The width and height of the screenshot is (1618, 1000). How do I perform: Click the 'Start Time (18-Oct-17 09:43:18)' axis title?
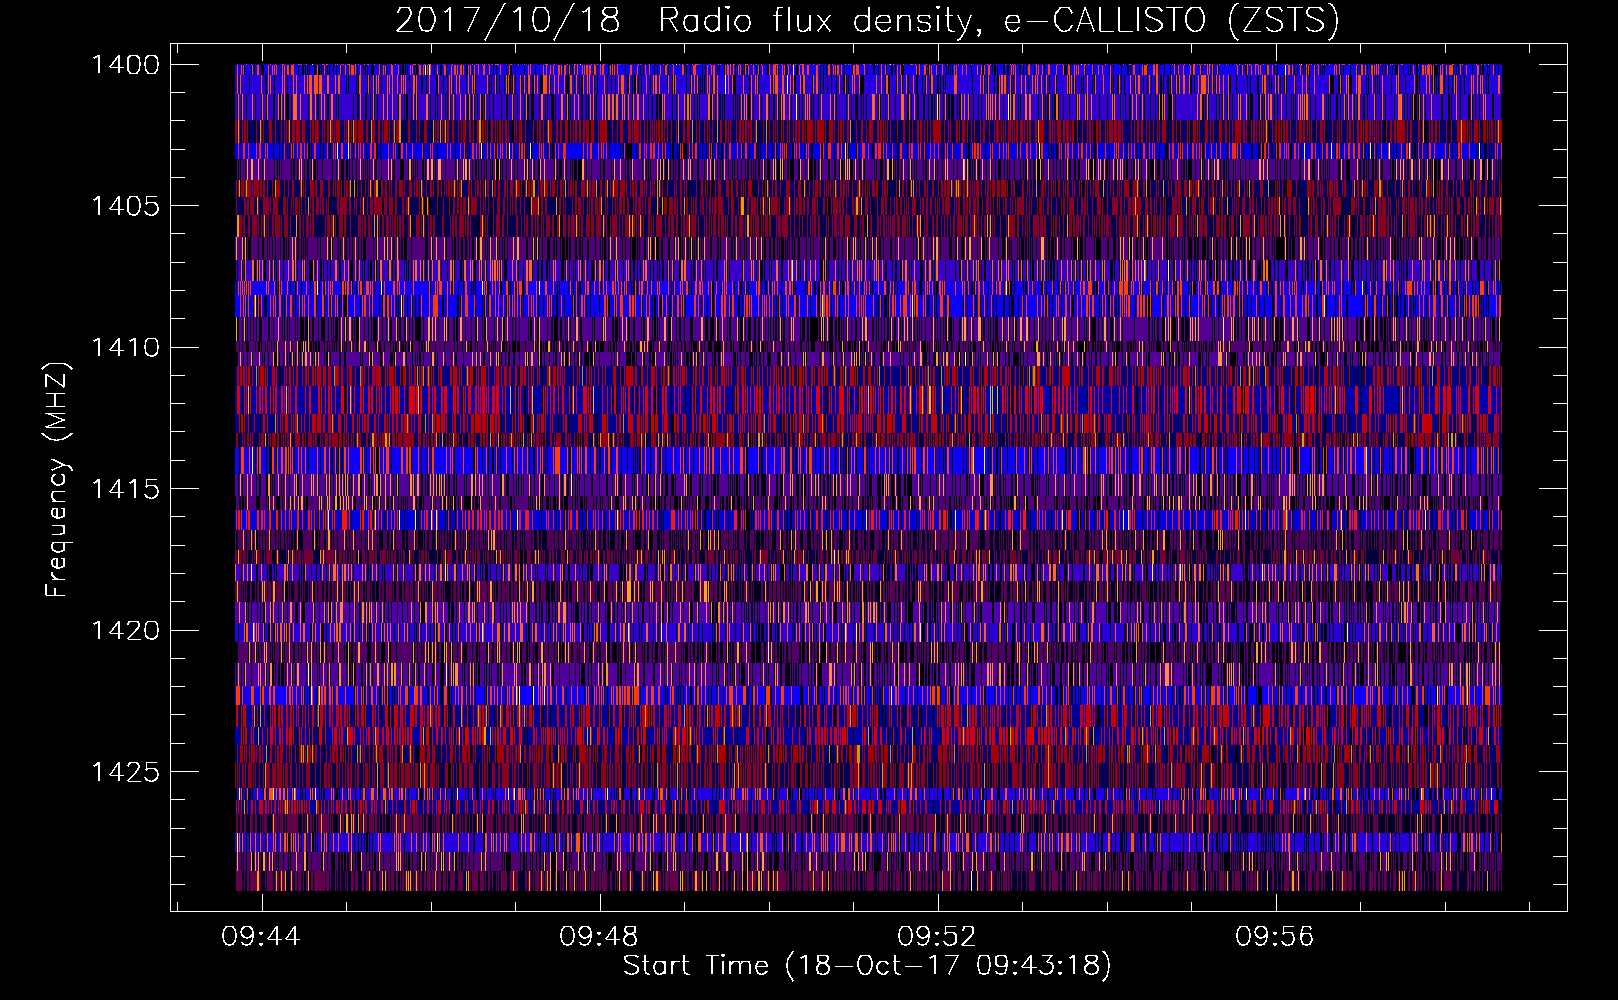(867, 966)
